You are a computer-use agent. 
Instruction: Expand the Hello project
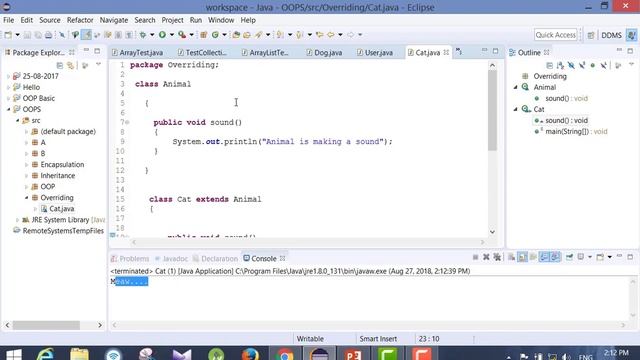(8, 87)
